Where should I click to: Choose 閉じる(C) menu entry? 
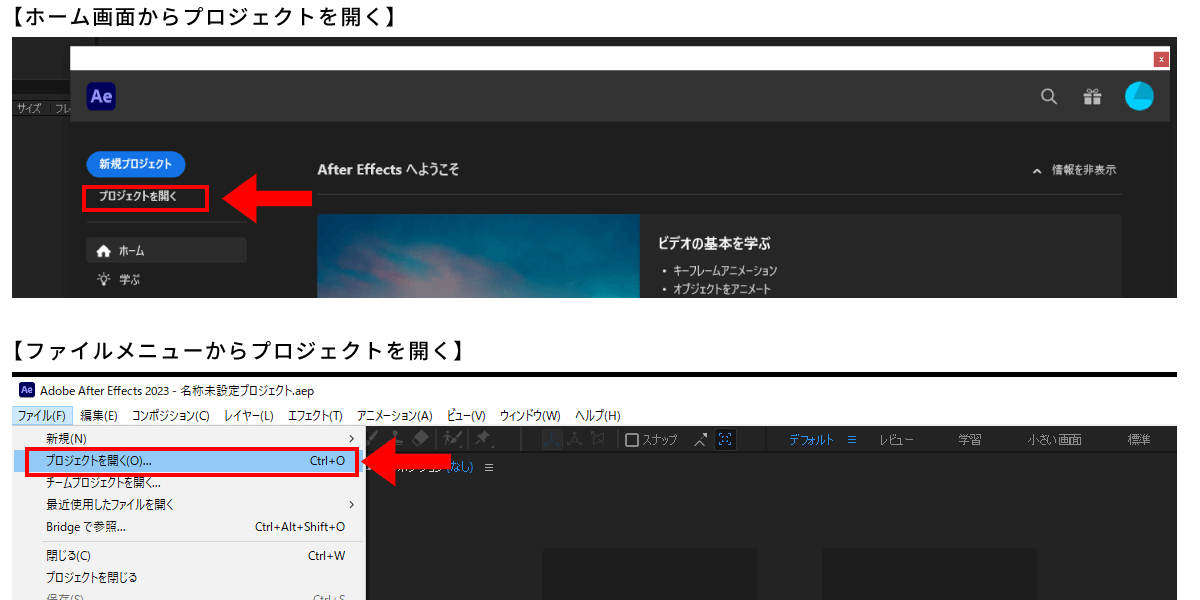click(x=189, y=555)
